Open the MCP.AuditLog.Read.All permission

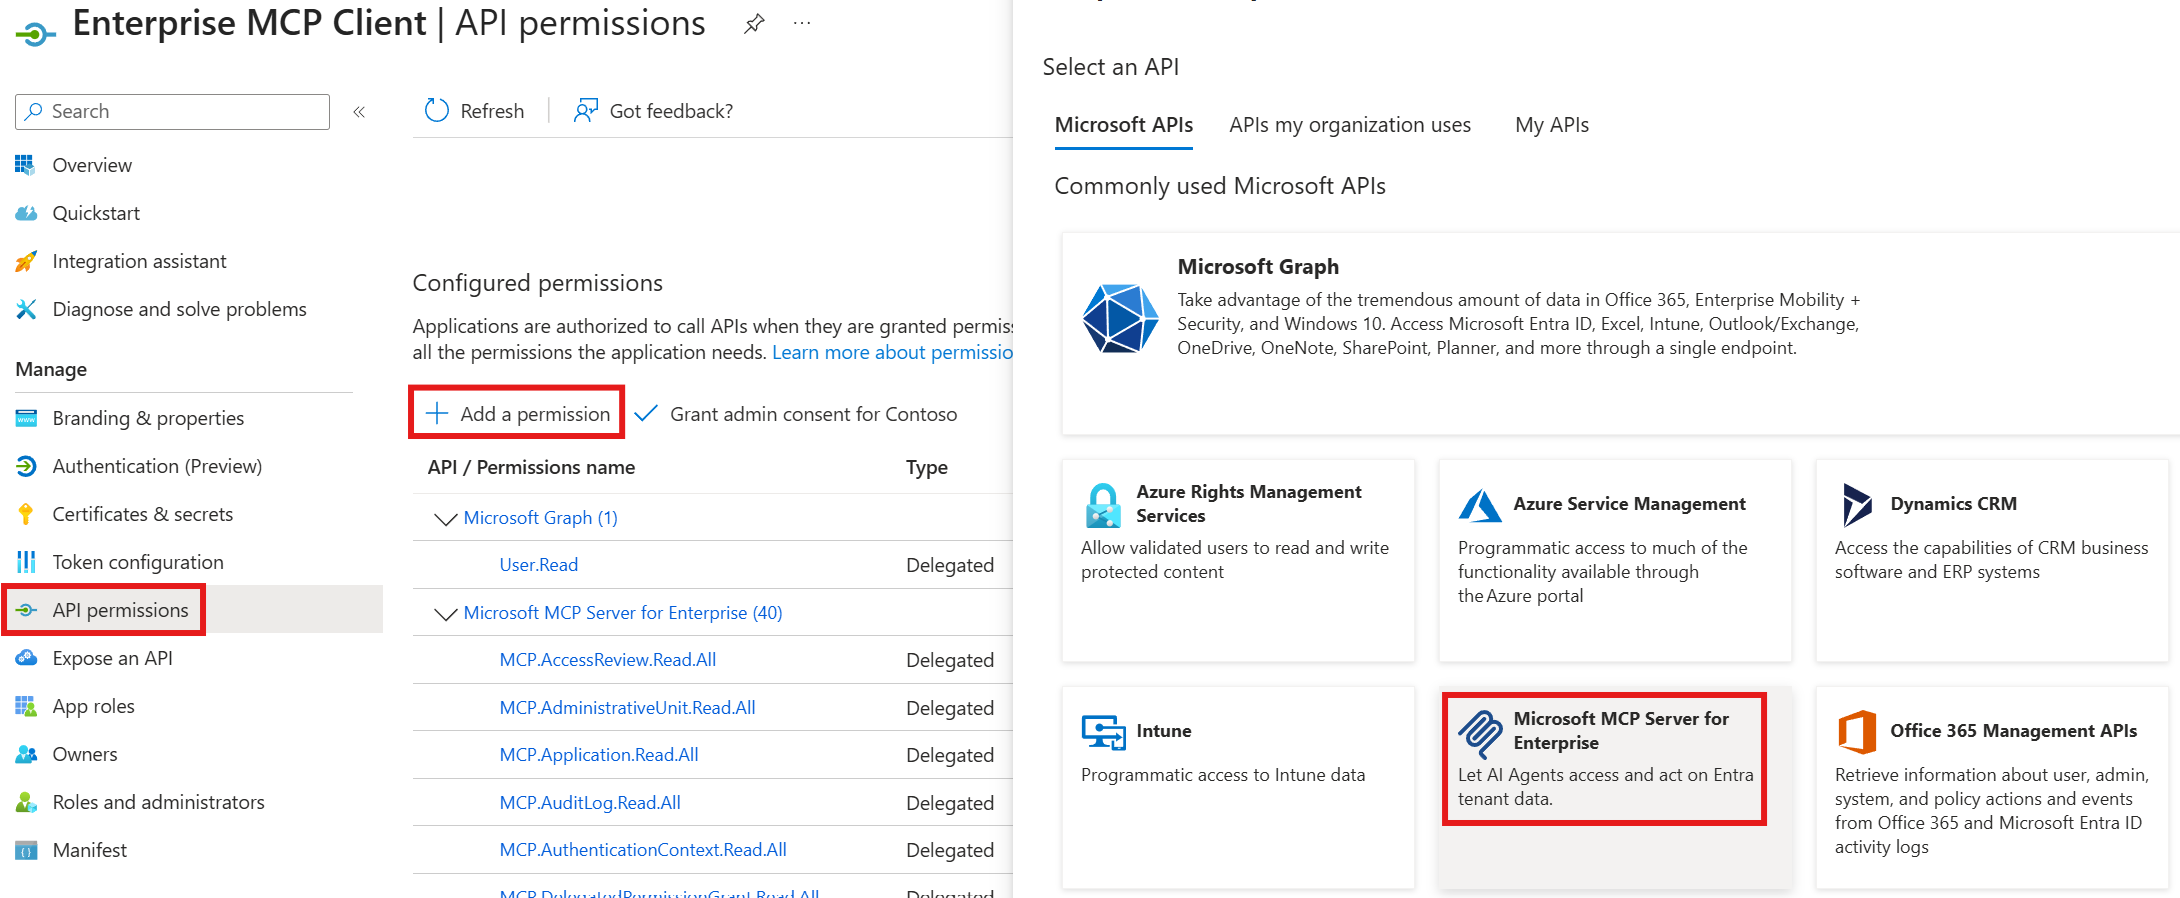(x=590, y=803)
